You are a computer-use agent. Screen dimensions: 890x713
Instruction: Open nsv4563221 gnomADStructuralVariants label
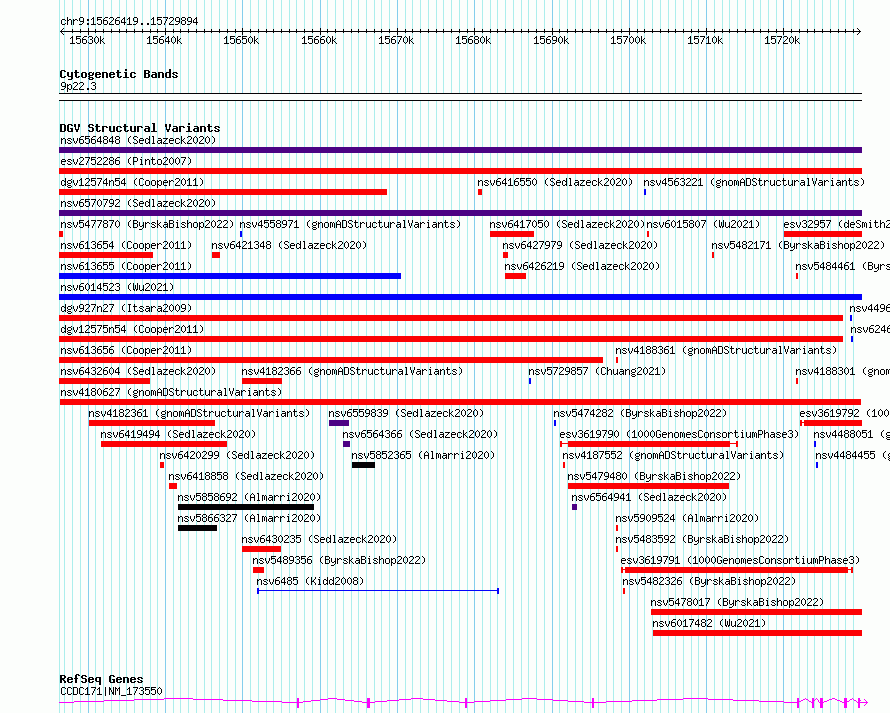754,182
